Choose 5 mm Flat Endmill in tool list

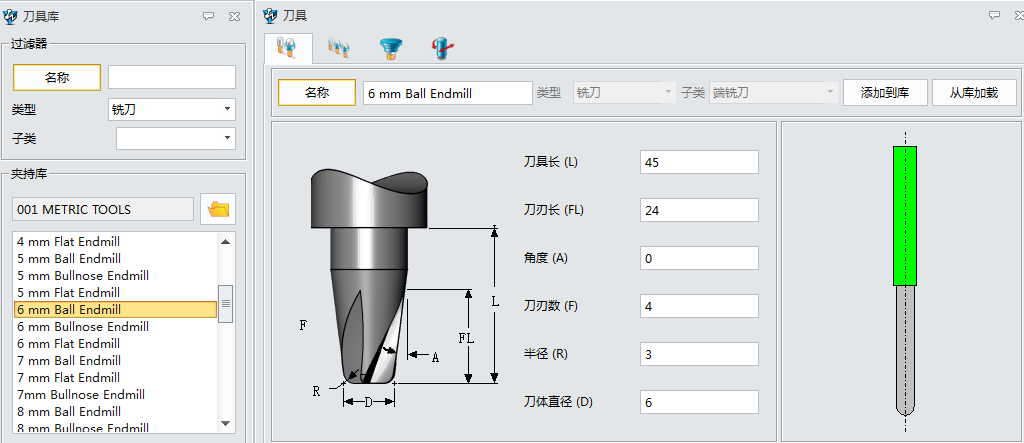(x=68, y=292)
